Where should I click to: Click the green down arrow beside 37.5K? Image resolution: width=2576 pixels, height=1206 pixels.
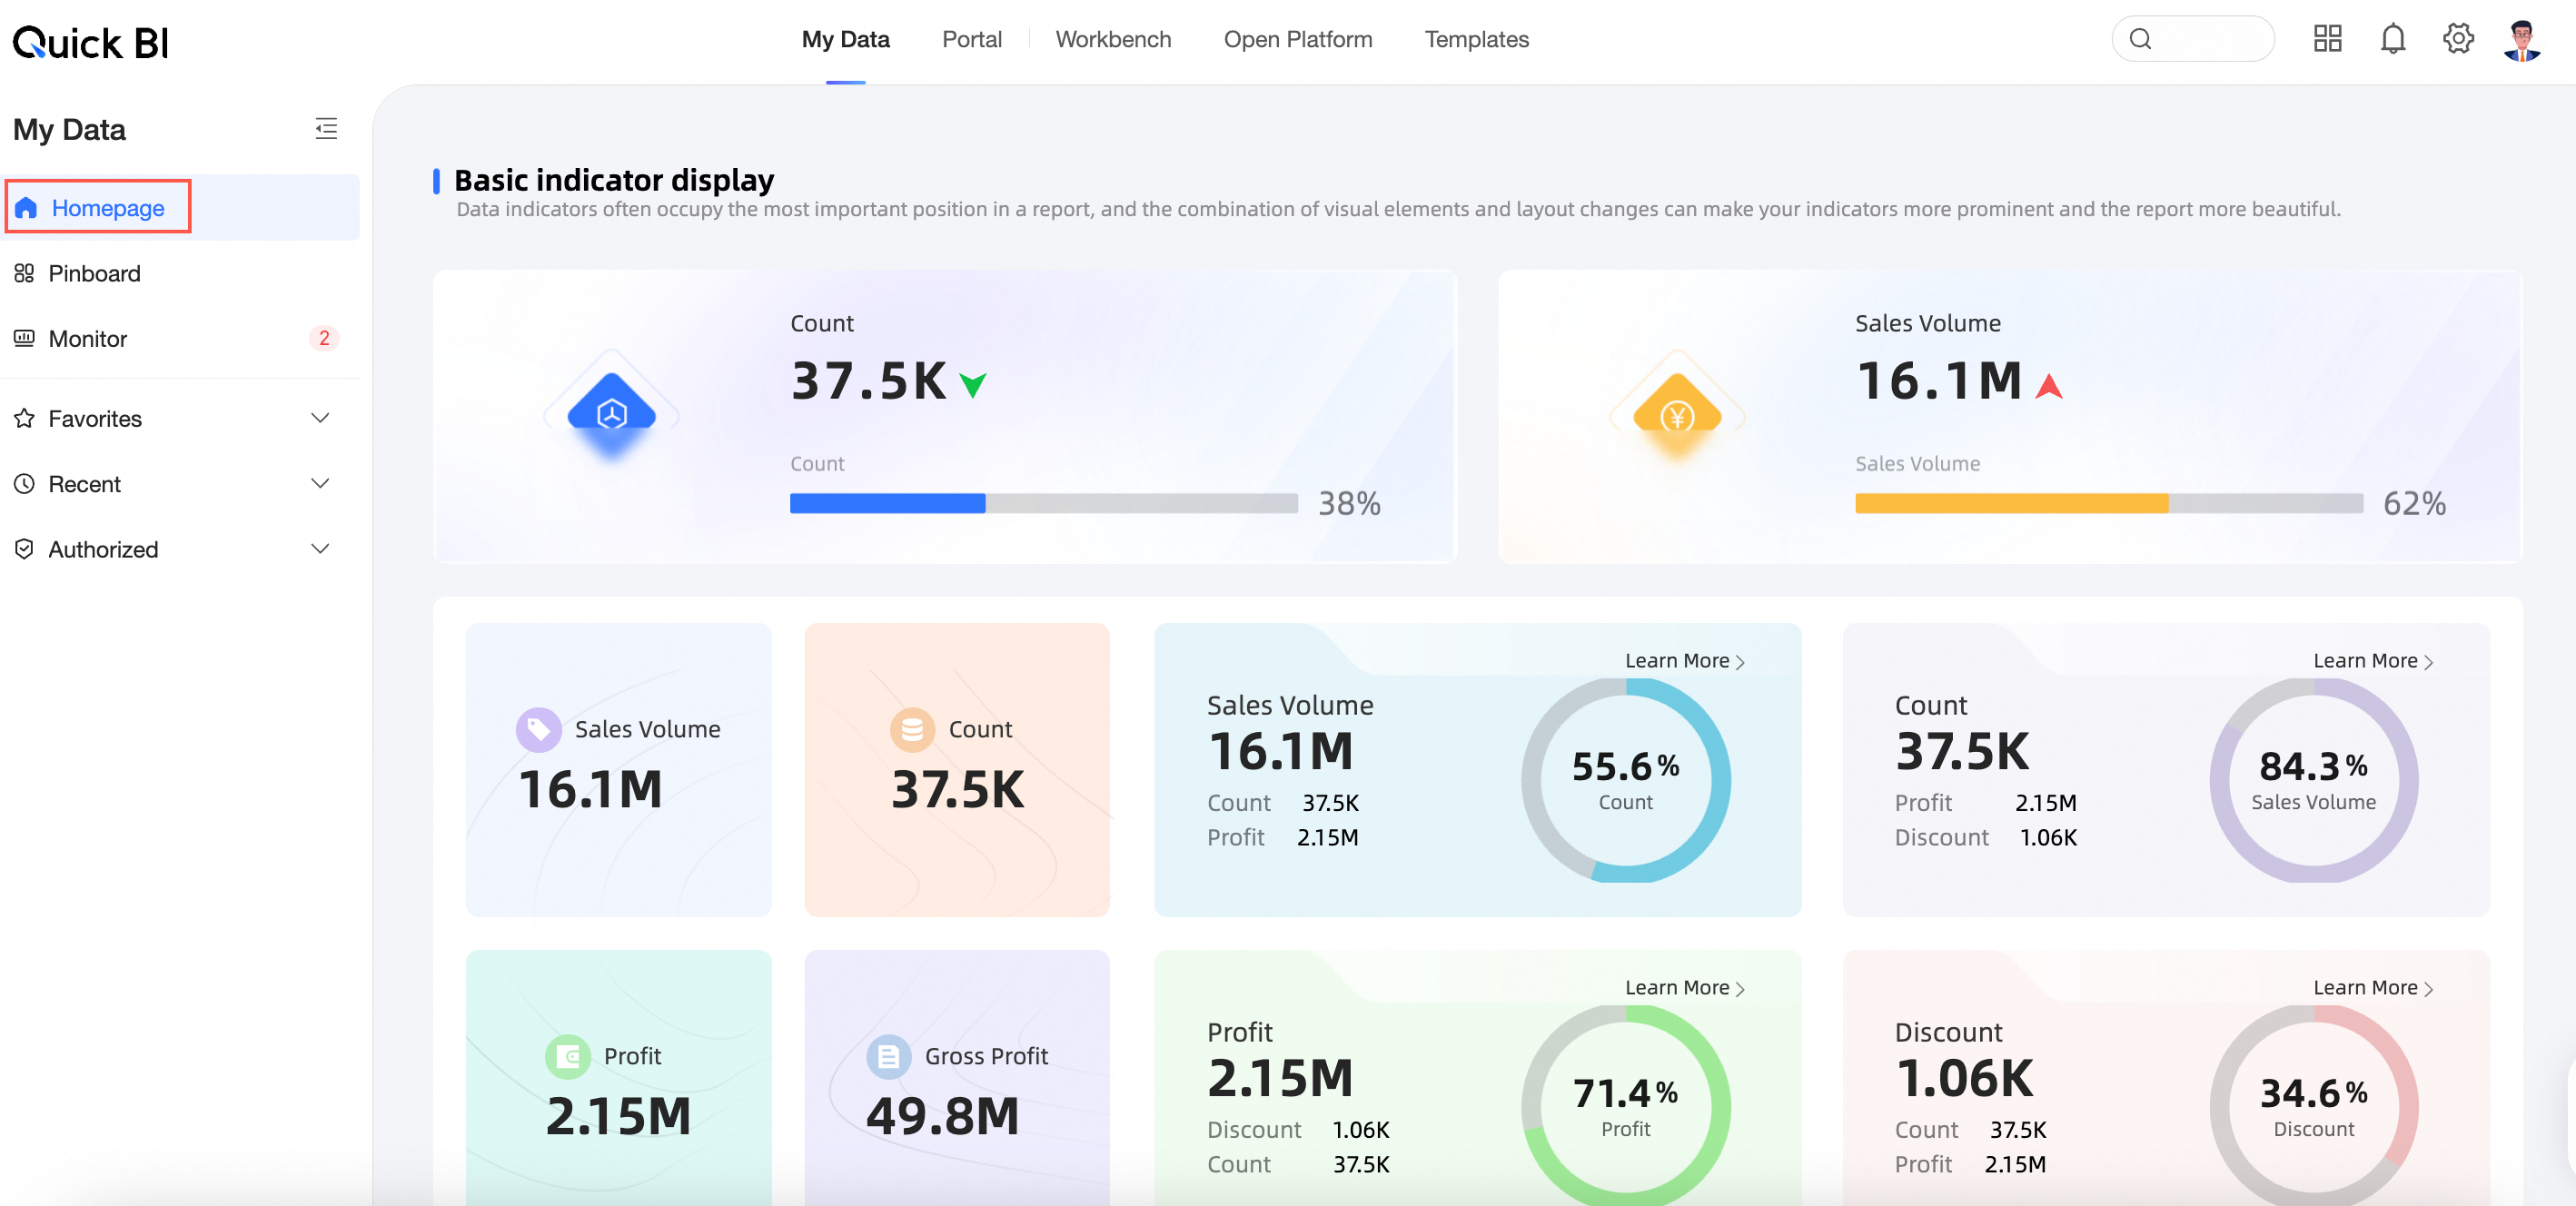click(x=972, y=385)
